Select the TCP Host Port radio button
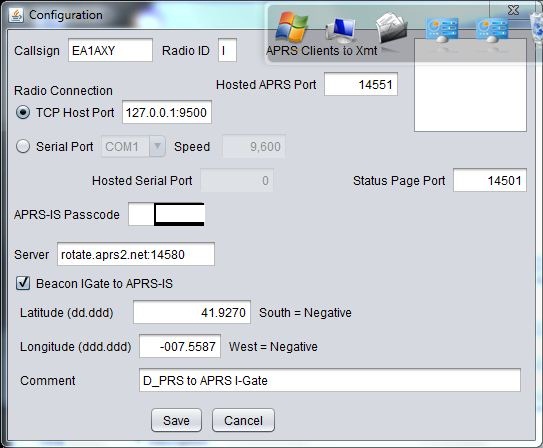The width and height of the screenshot is (543, 448). click(x=23, y=113)
